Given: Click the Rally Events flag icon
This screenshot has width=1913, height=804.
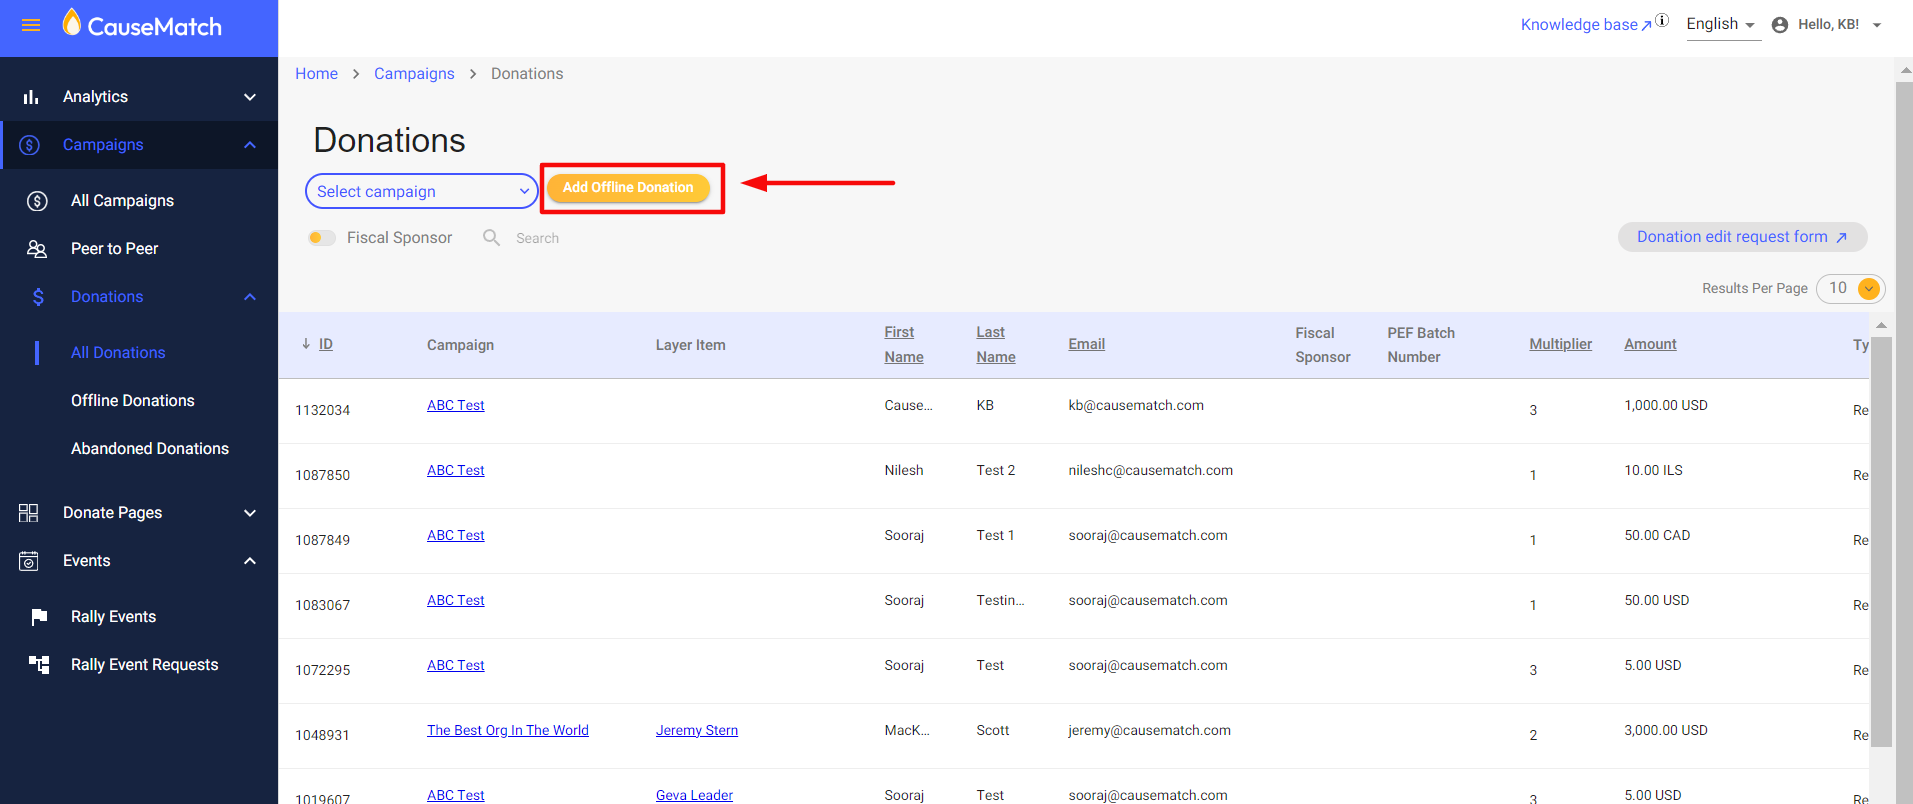Looking at the screenshot, I should tap(39, 617).
